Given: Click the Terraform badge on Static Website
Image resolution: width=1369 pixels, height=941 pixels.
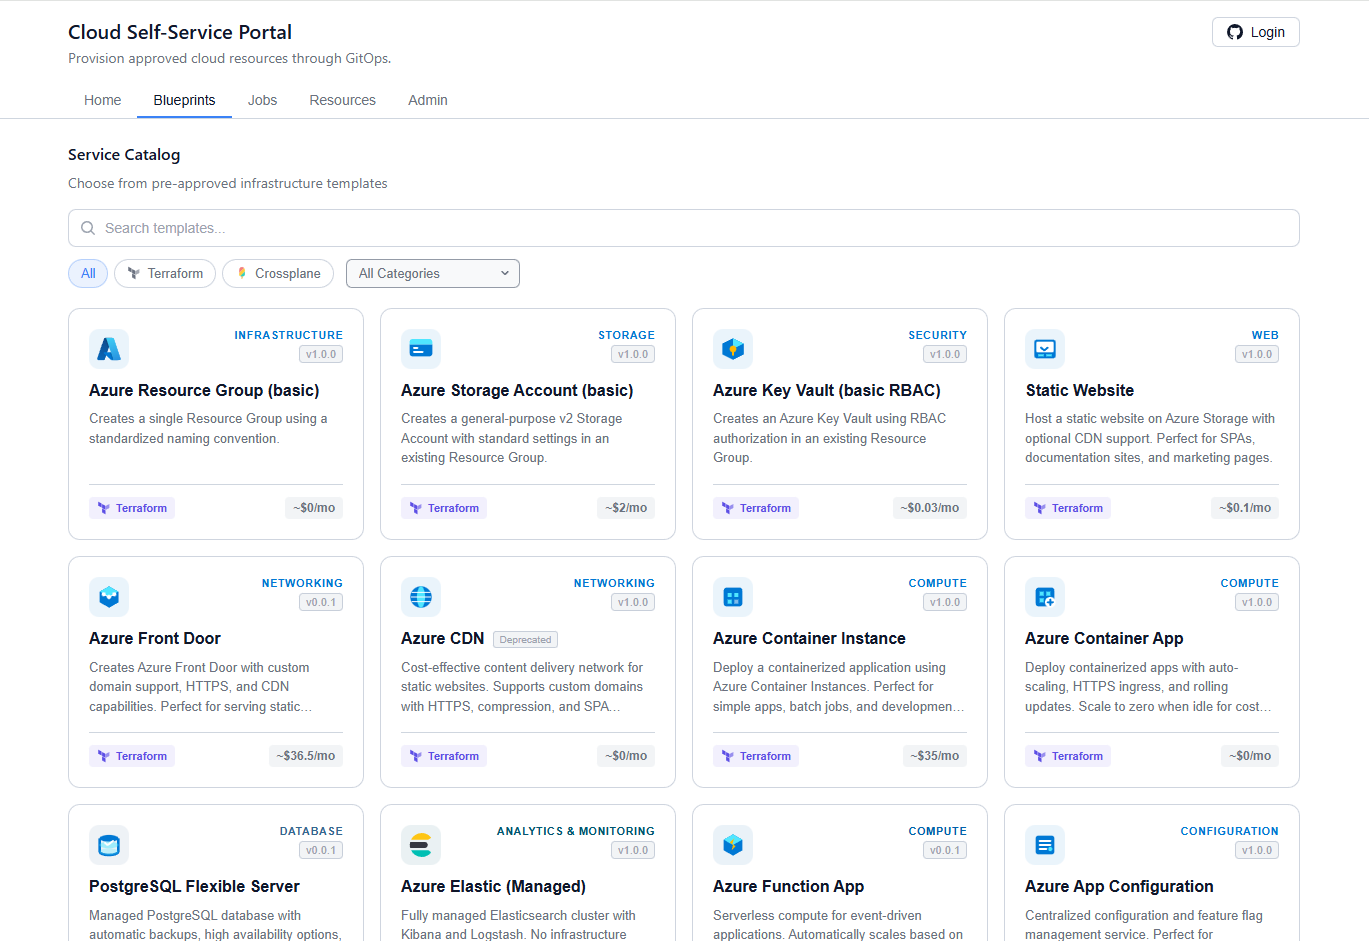Looking at the screenshot, I should (x=1067, y=507).
